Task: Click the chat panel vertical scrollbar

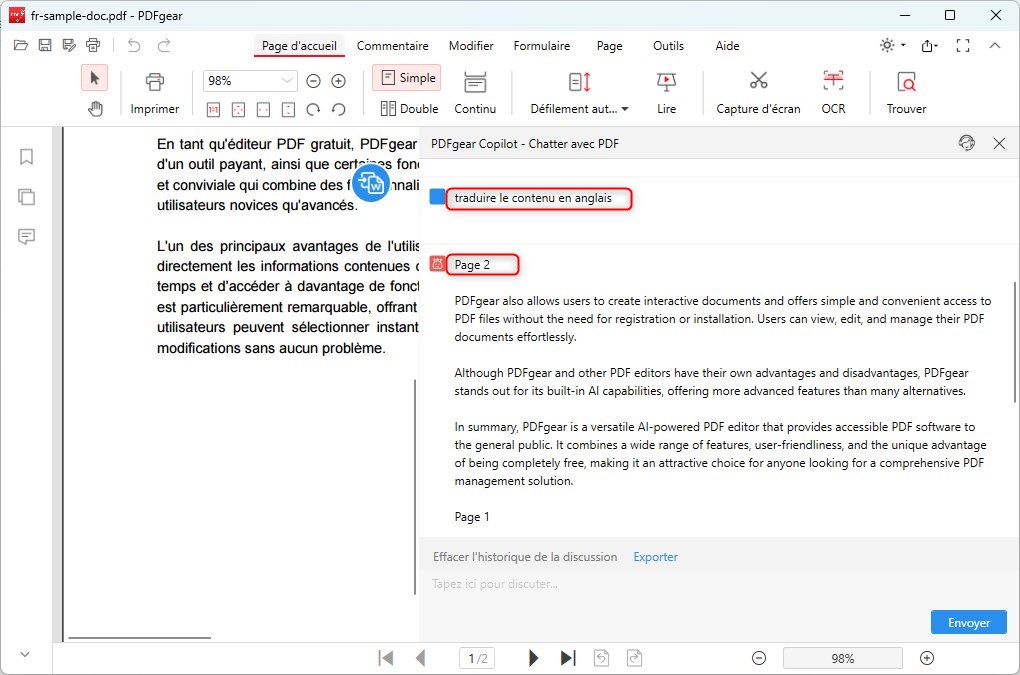Action: 1014,341
